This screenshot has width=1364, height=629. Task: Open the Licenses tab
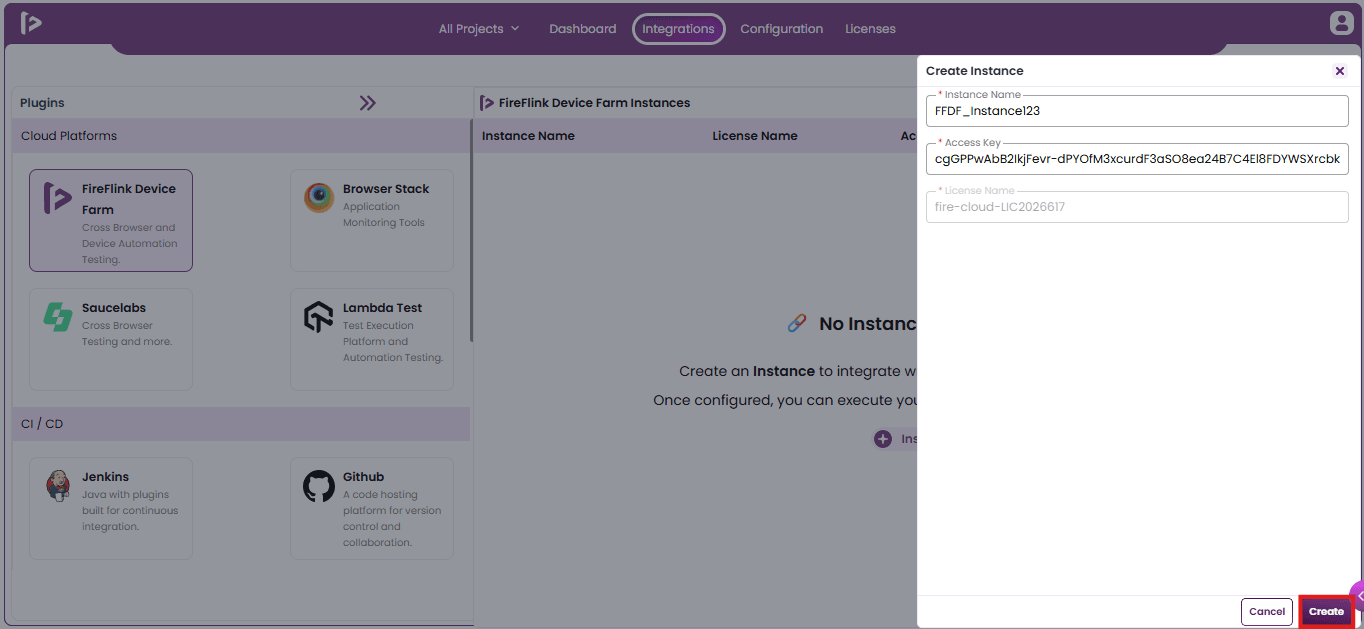pos(870,29)
